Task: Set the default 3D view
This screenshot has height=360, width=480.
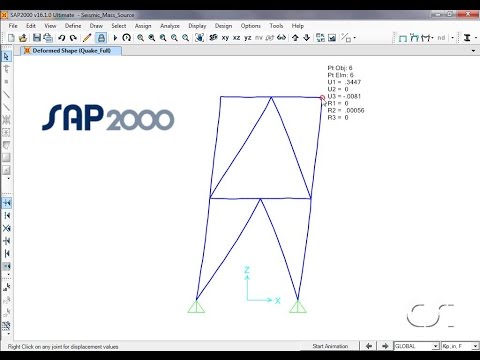Action: click(x=213, y=38)
